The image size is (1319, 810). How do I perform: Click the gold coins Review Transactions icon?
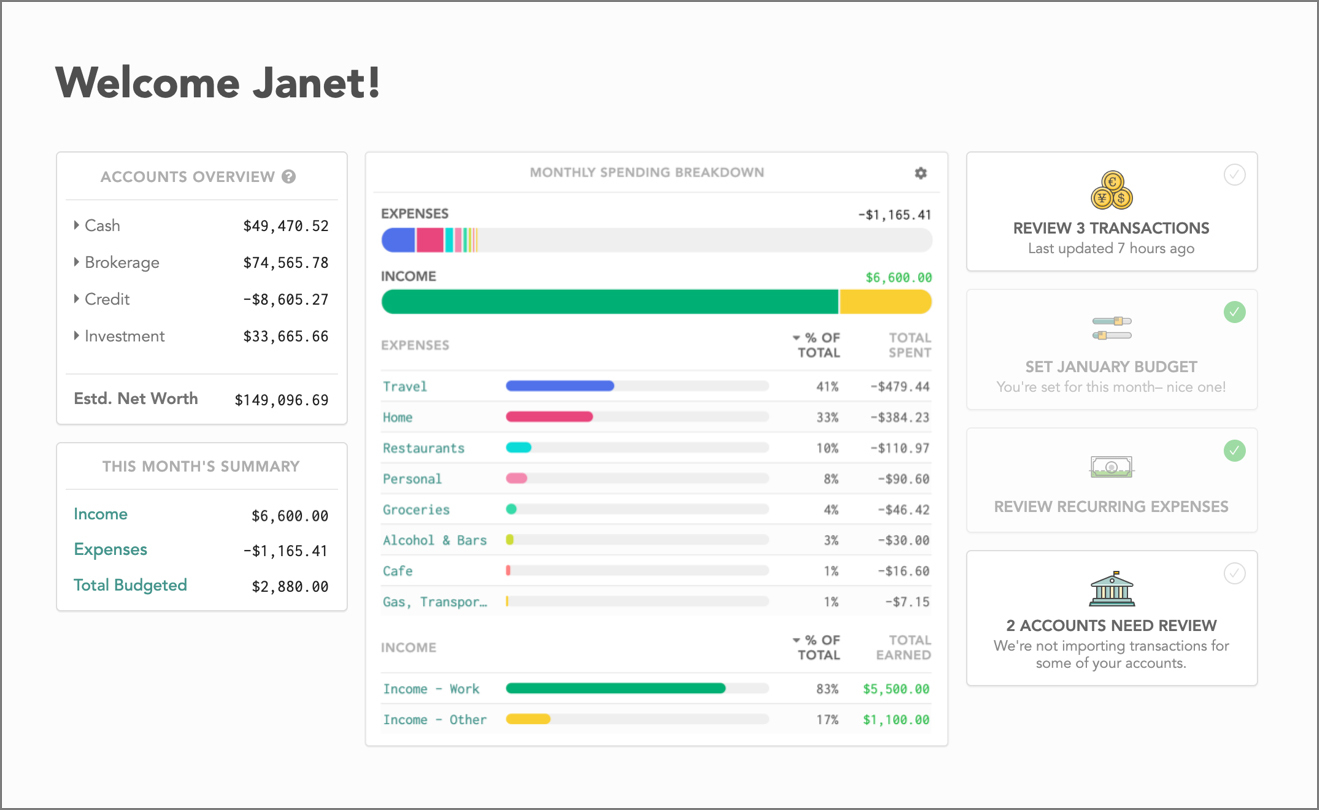pyautogui.click(x=1111, y=192)
